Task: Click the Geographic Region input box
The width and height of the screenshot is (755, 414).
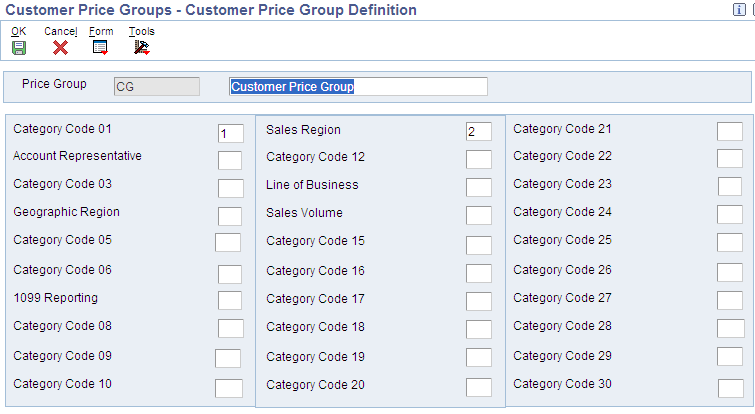Action: click(x=230, y=216)
